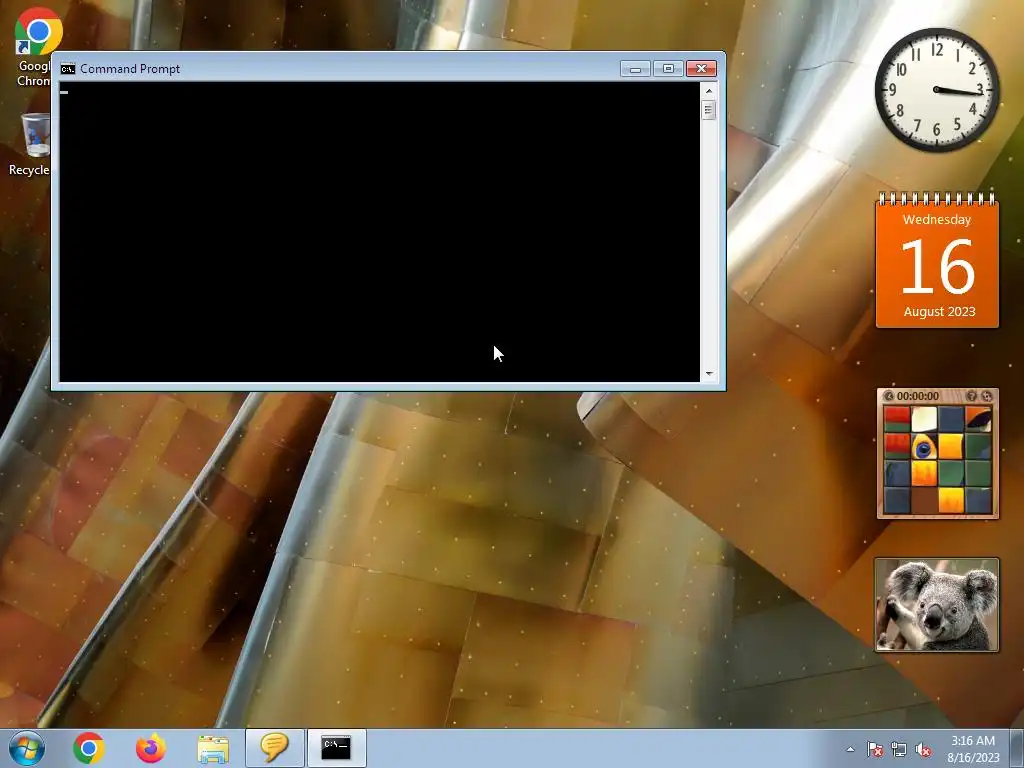The height and width of the screenshot is (768, 1024).
Task: Click the network status tray icon
Action: tap(899, 750)
